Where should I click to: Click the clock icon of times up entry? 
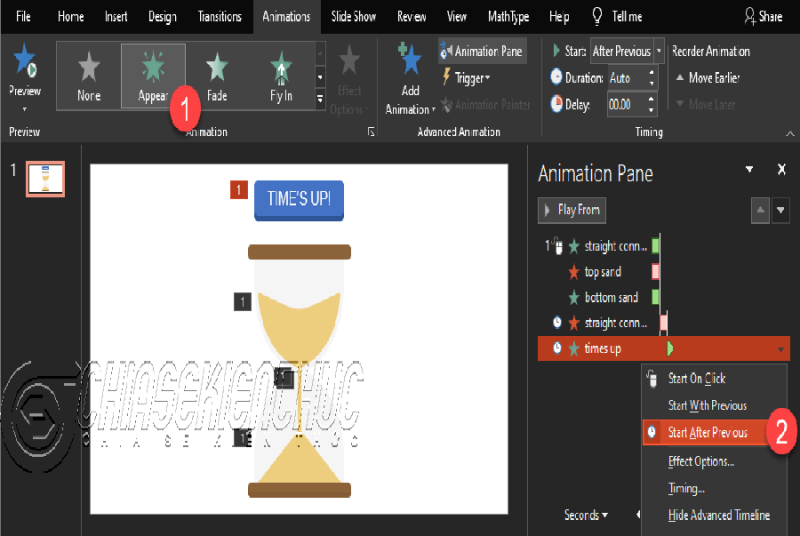point(557,348)
